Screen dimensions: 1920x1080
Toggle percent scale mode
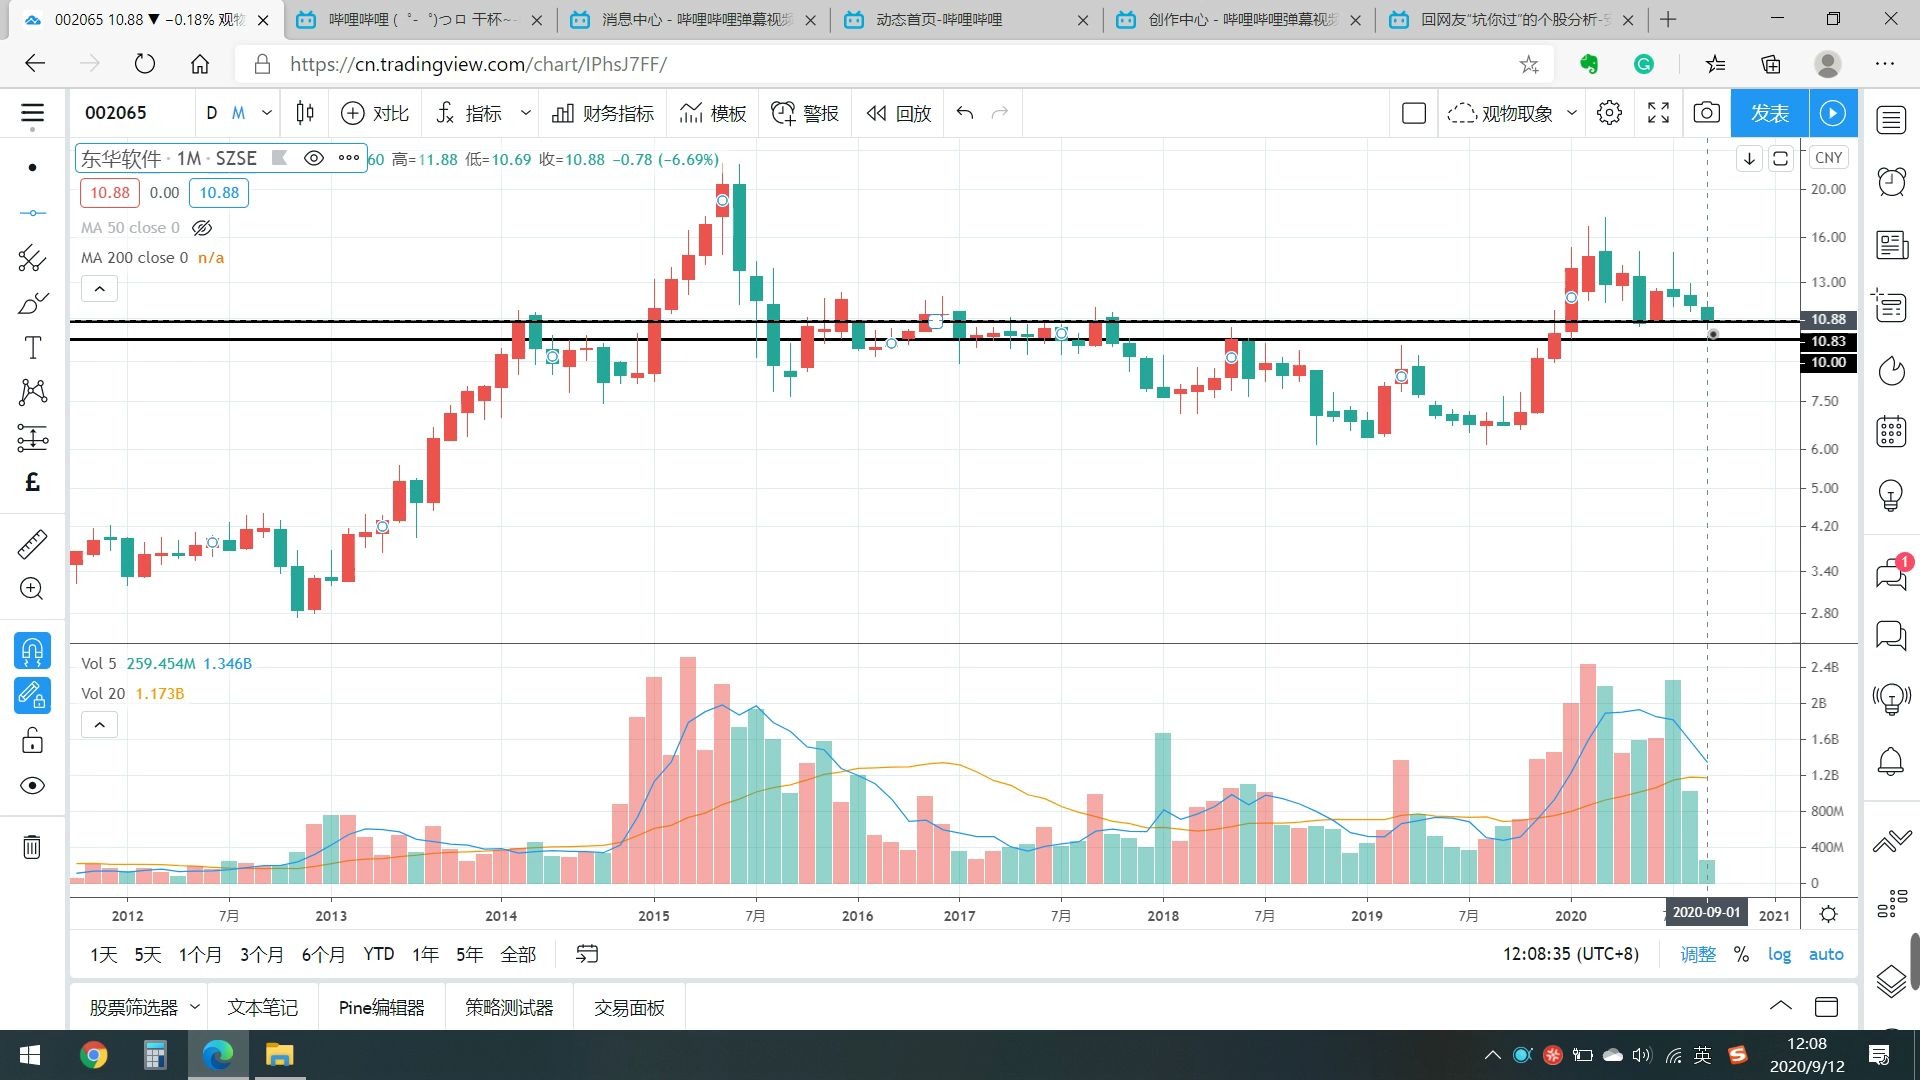1741,954
